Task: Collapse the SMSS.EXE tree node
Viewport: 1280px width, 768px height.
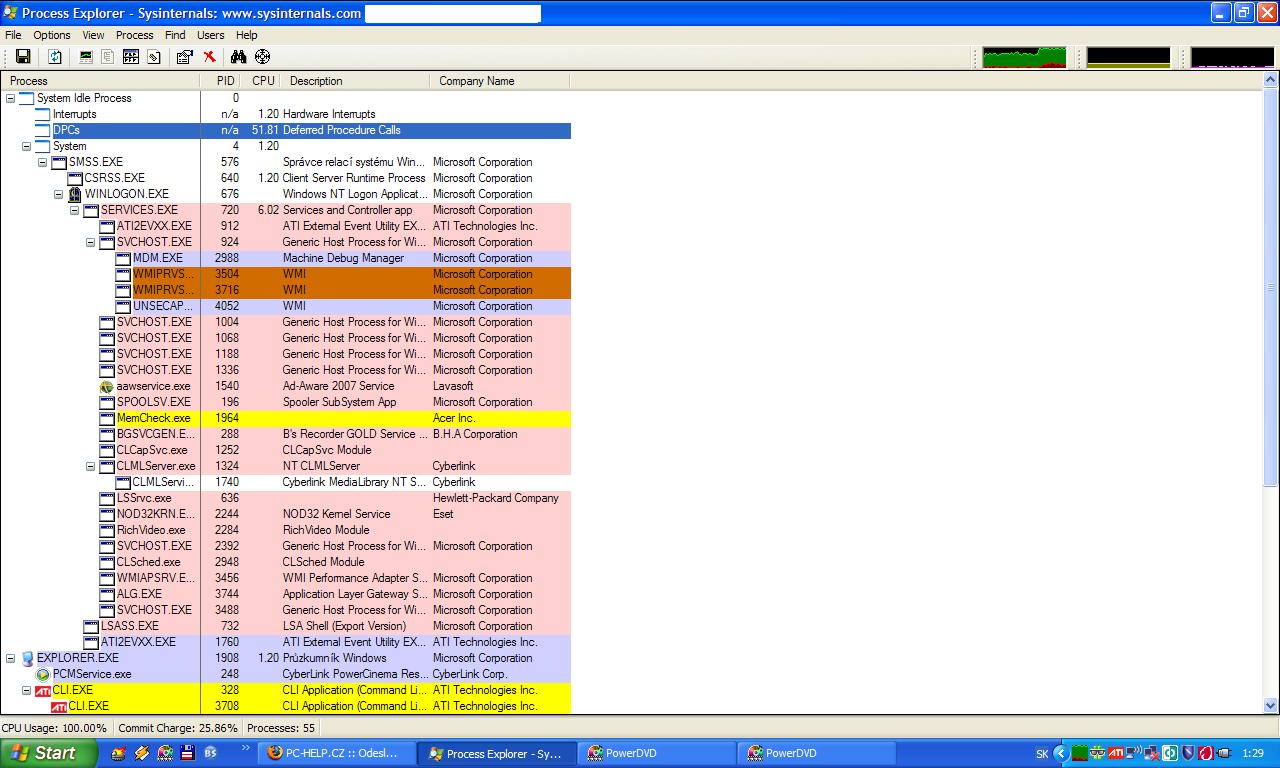Action: click(x=43, y=162)
